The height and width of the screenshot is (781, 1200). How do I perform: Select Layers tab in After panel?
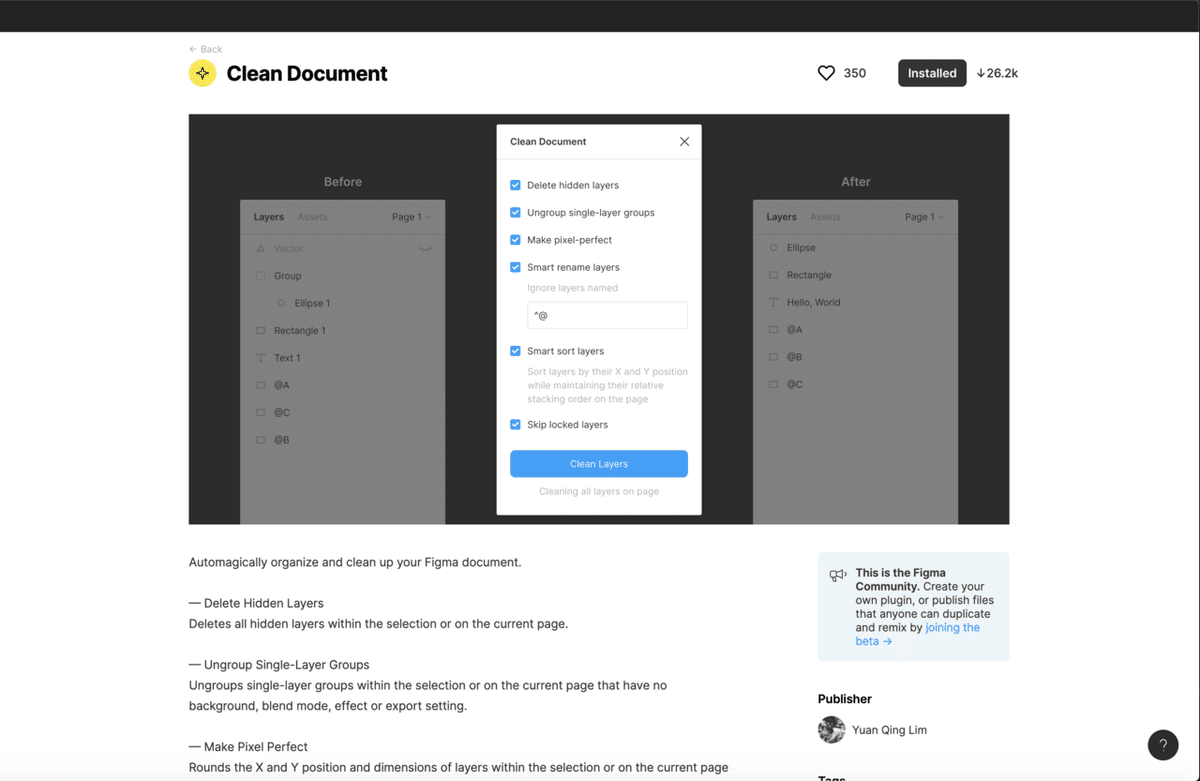[782, 217]
